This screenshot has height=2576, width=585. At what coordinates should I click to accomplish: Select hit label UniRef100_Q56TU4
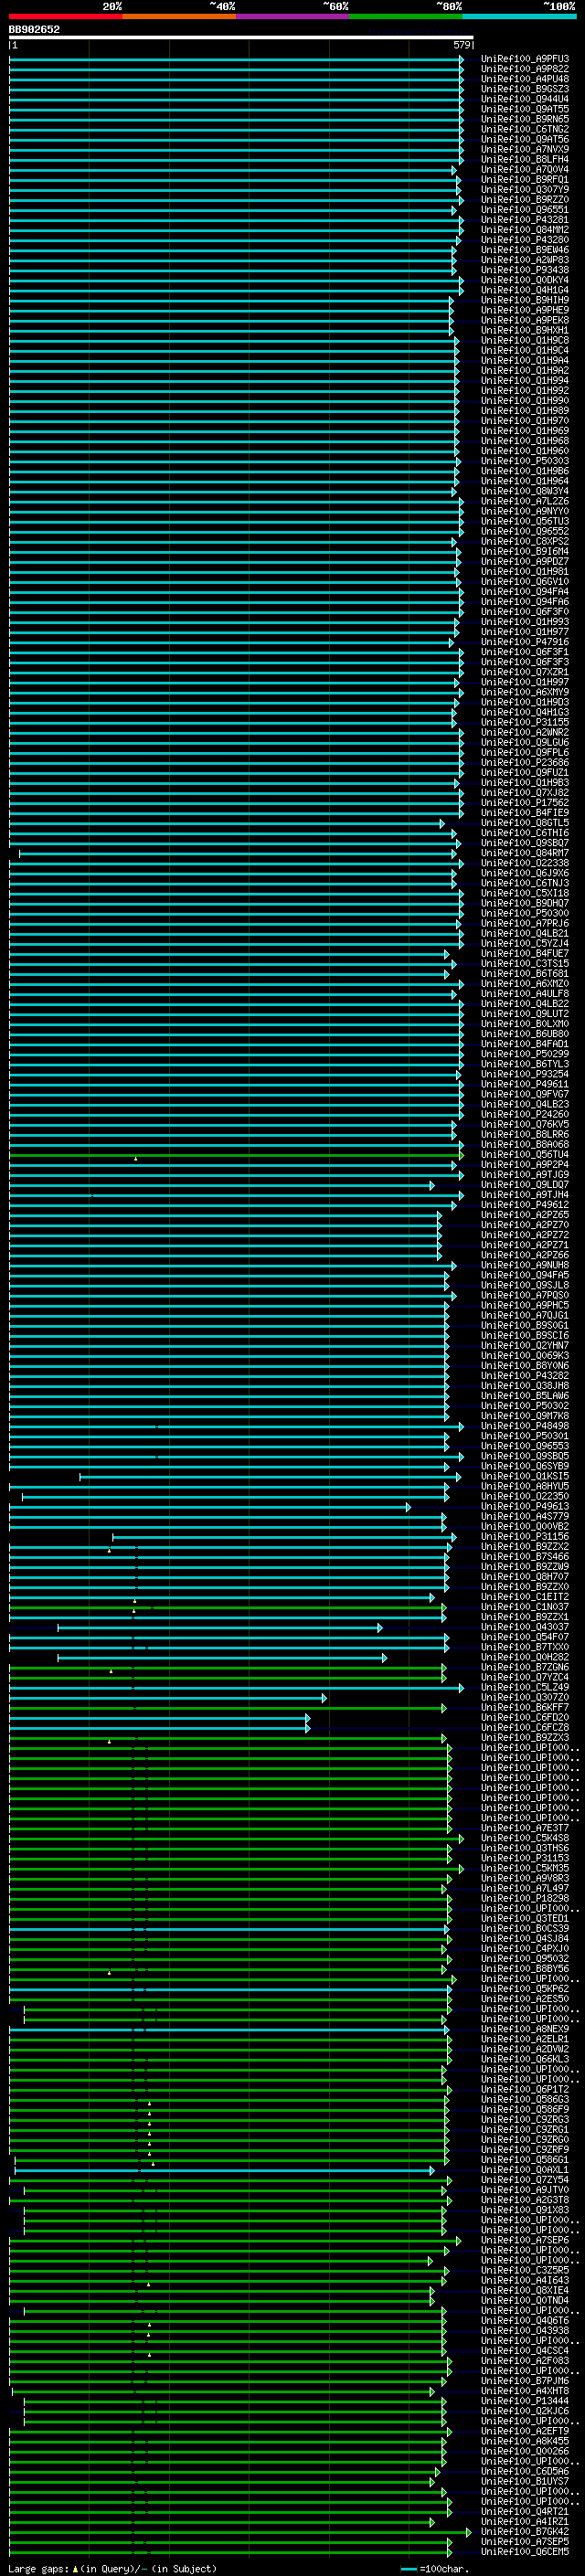(x=524, y=1155)
